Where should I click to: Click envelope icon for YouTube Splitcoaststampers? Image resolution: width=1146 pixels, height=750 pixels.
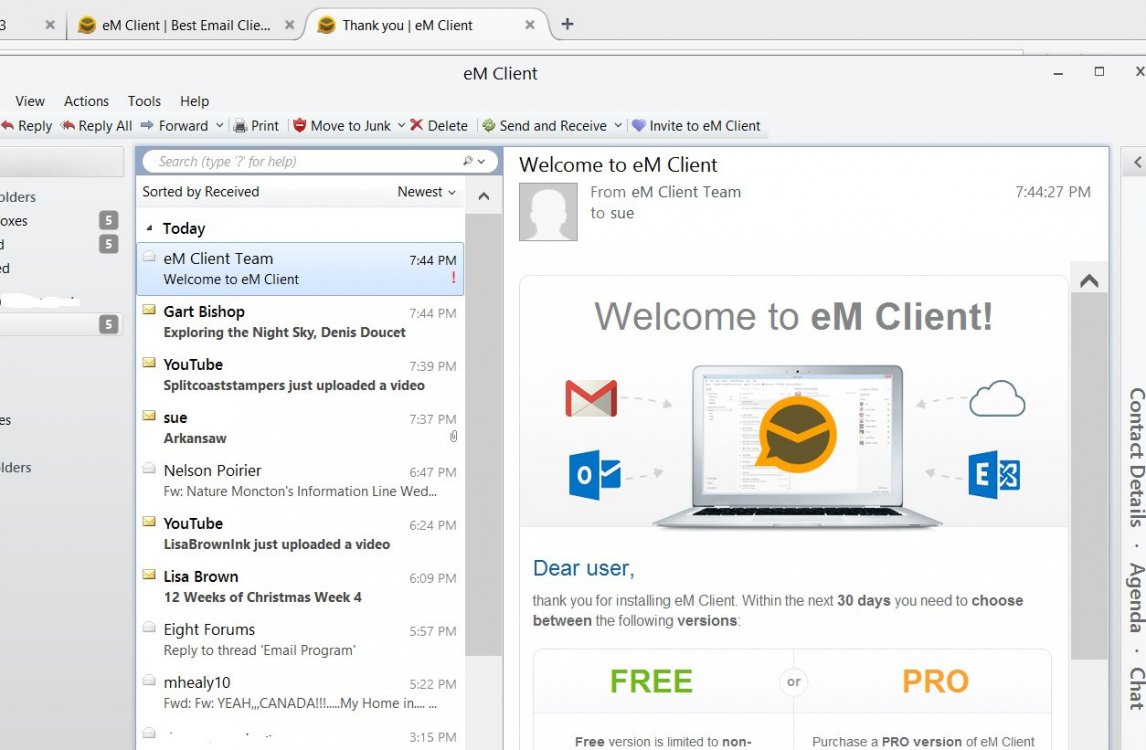[x=149, y=363]
